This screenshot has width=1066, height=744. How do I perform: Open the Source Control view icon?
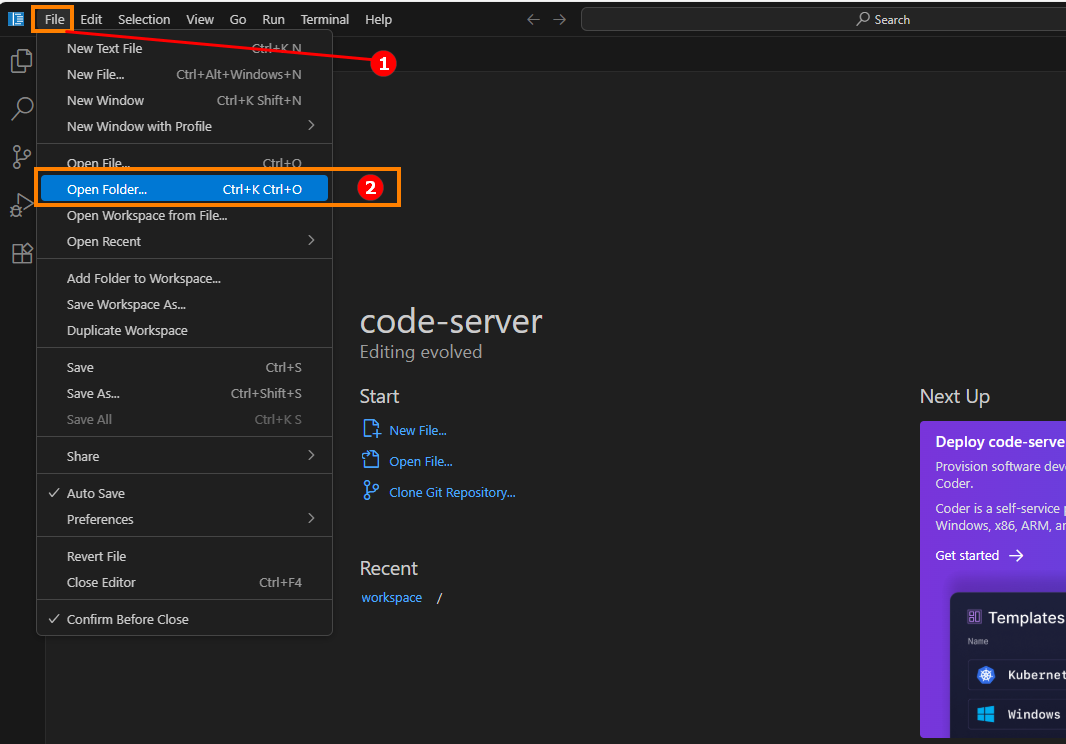pyautogui.click(x=21, y=156)
